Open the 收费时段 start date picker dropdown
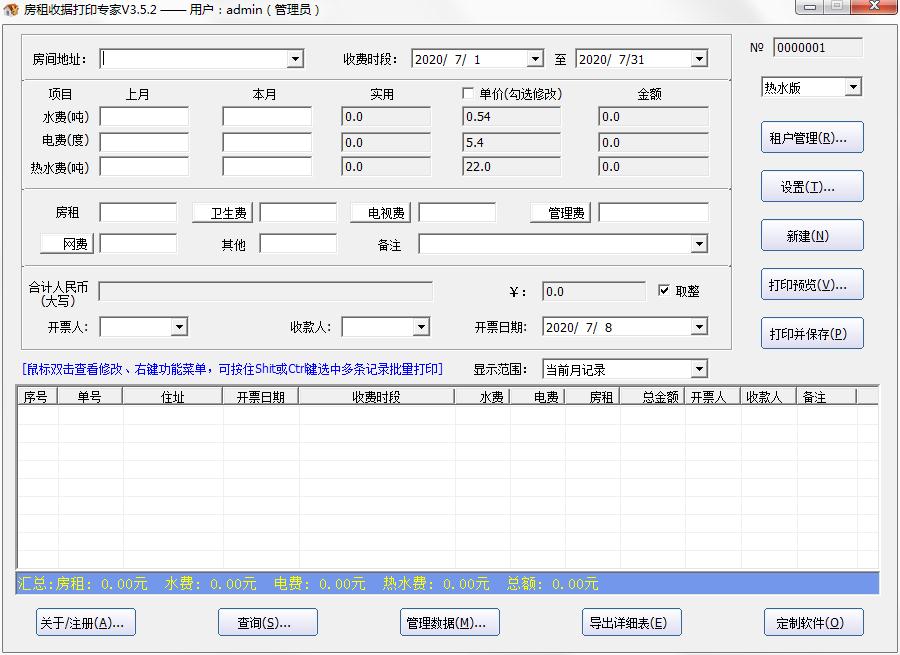The image size is (900, 655). (x=535, y=59)
